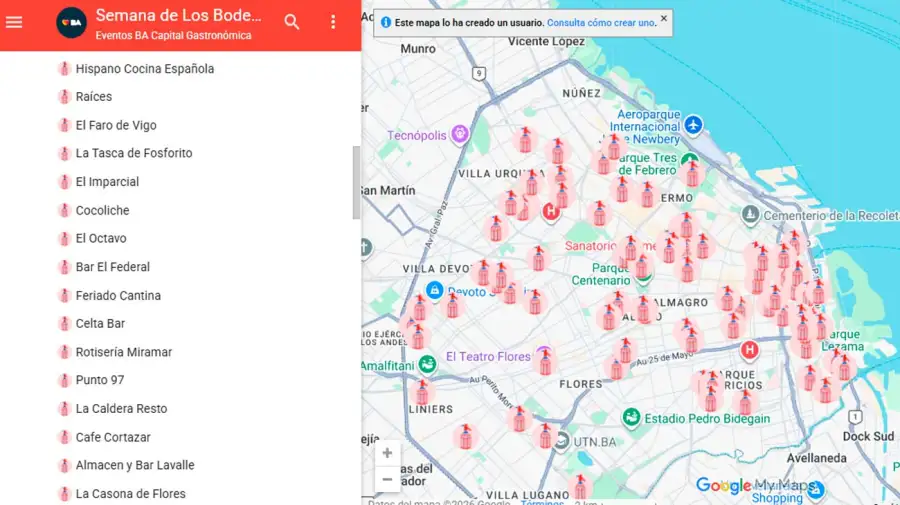Click the Google My Maps logo
Viewport: 900px width, 505px height.
[753, 485]
